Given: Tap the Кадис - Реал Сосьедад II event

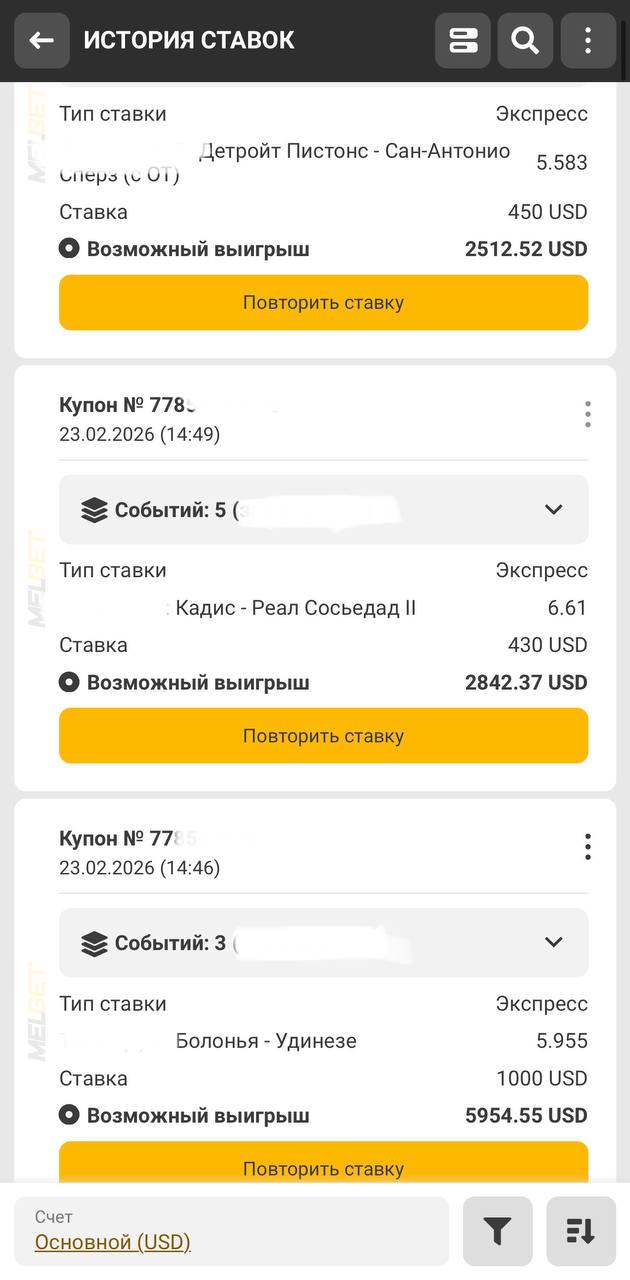Looking at the screenshot, I should tap(295, 608).
